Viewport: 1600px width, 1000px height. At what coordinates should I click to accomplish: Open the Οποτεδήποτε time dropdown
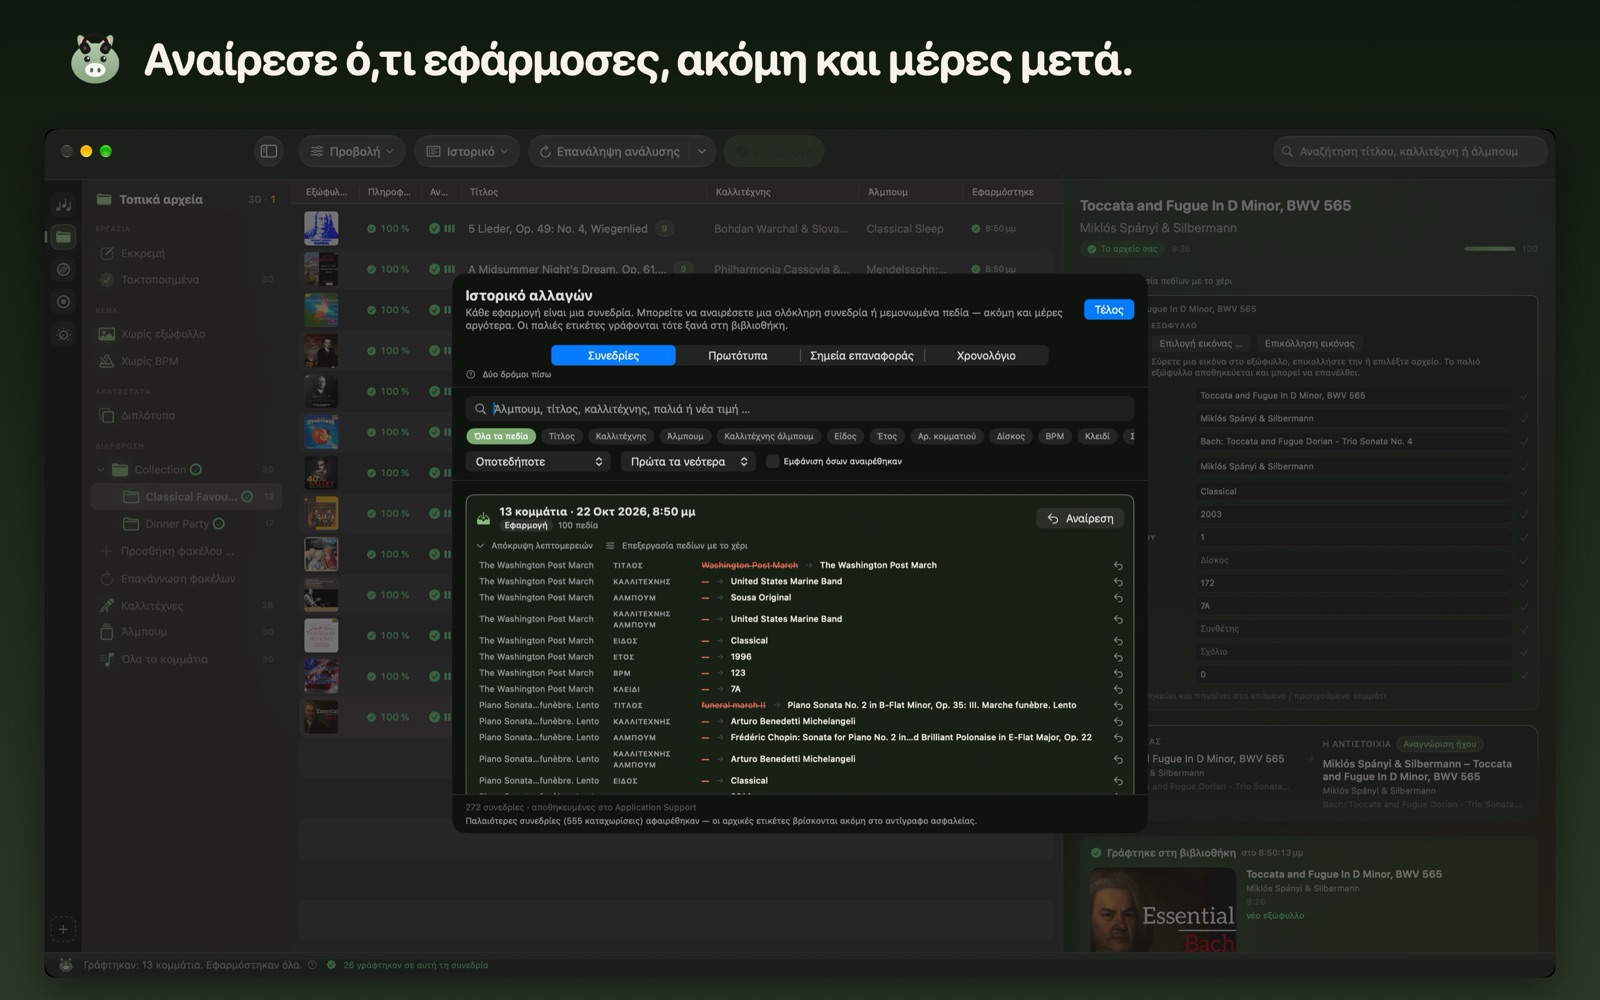(x=538, y=461)
